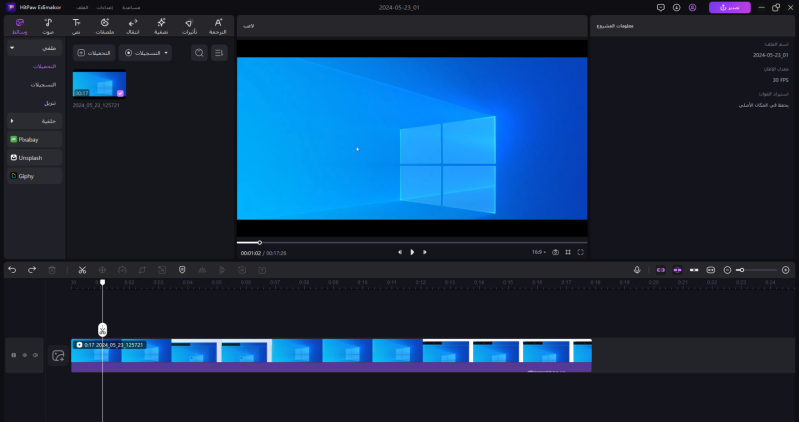Image resolution: width=799 pixels, height=422 pixels.
Task: Open the Recordings (التسجيلات) dropdown button
Action: point(145,53)
